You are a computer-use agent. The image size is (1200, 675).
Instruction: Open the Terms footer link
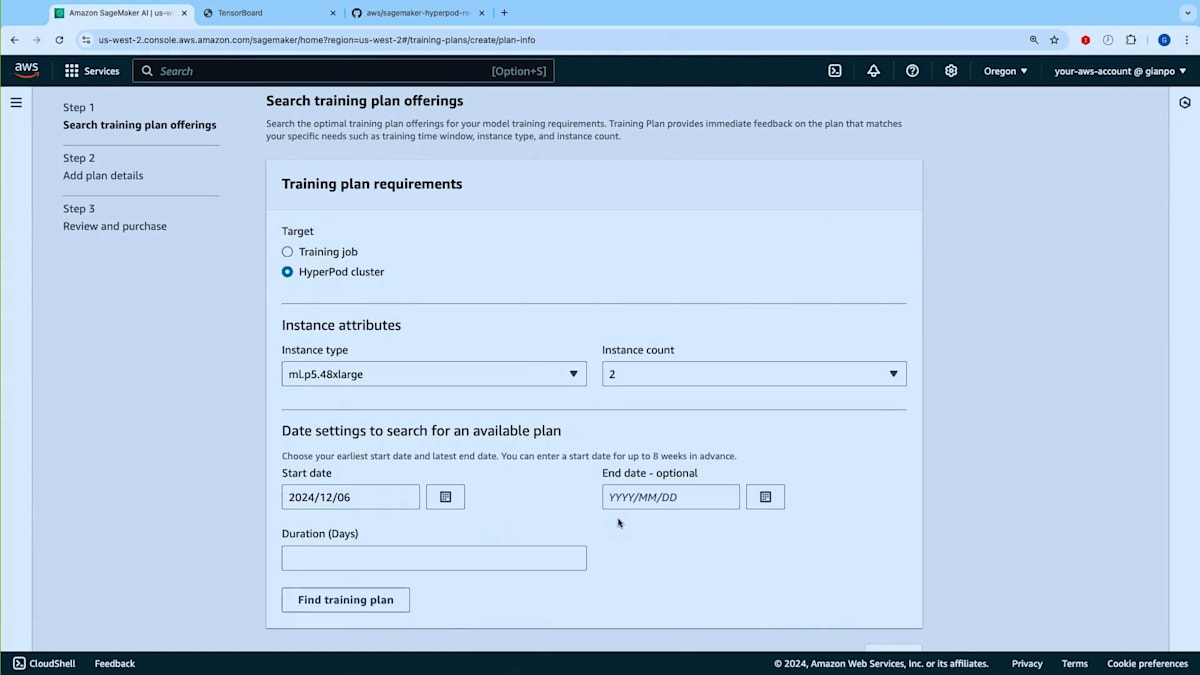click(x=1075, y=663)
